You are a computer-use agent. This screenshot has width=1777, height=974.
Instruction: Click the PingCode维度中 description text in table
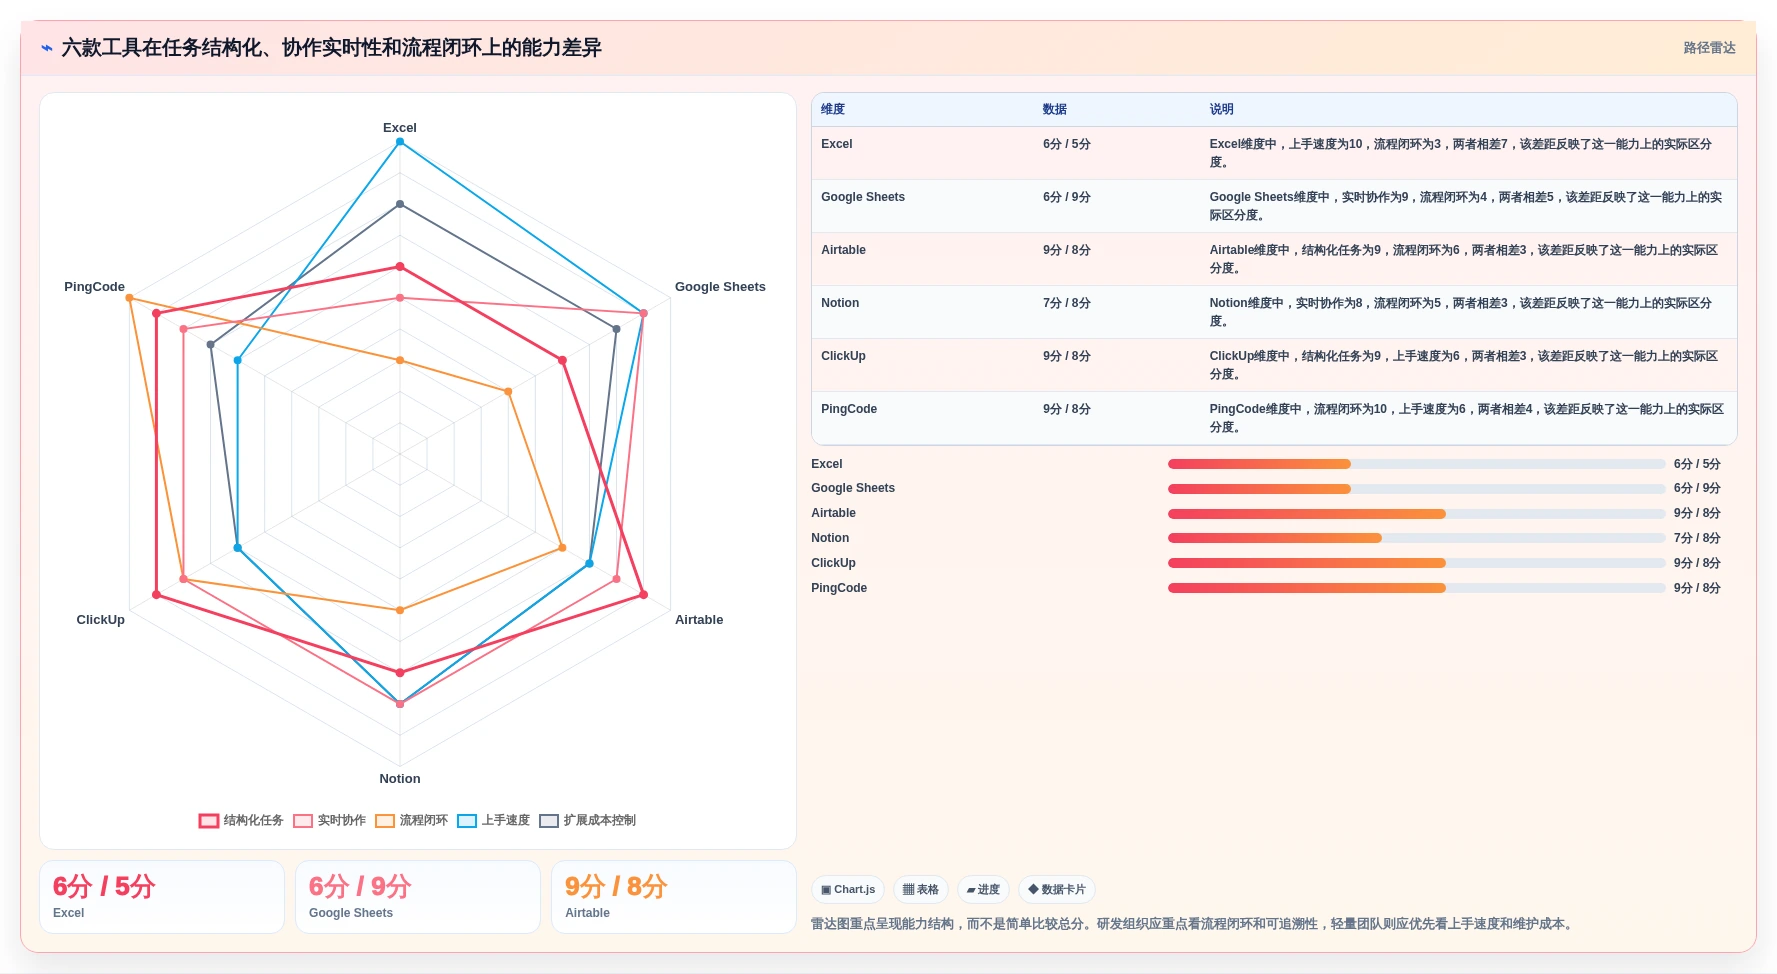(1467, 418)
